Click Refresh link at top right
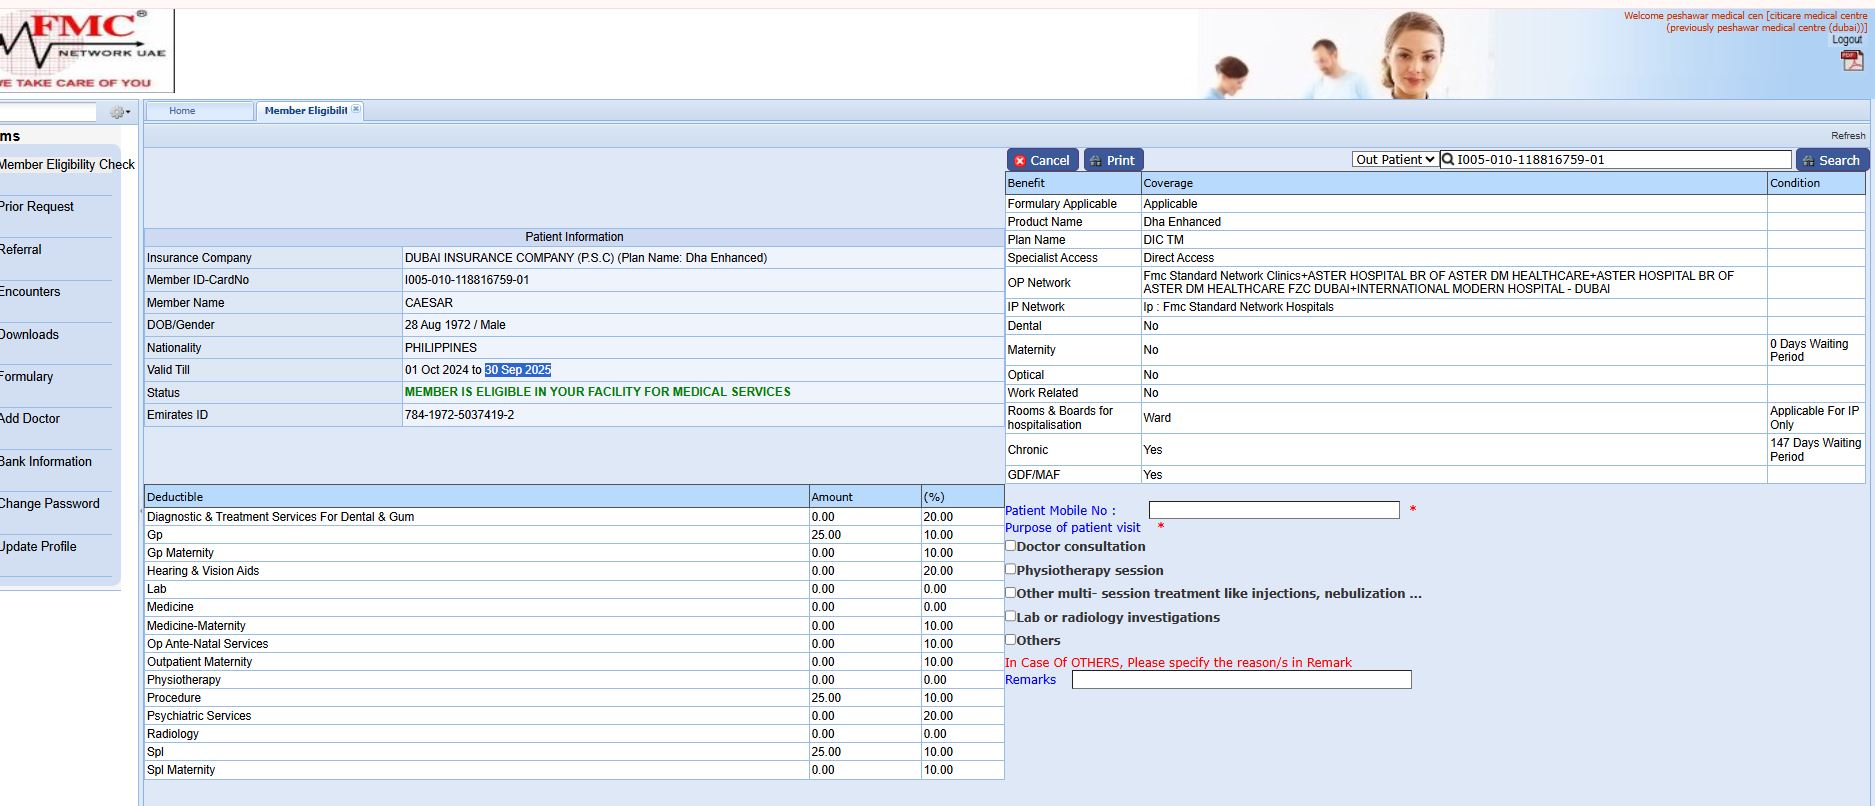This screenshot has height=806, width=1875. pos(1847,136)
